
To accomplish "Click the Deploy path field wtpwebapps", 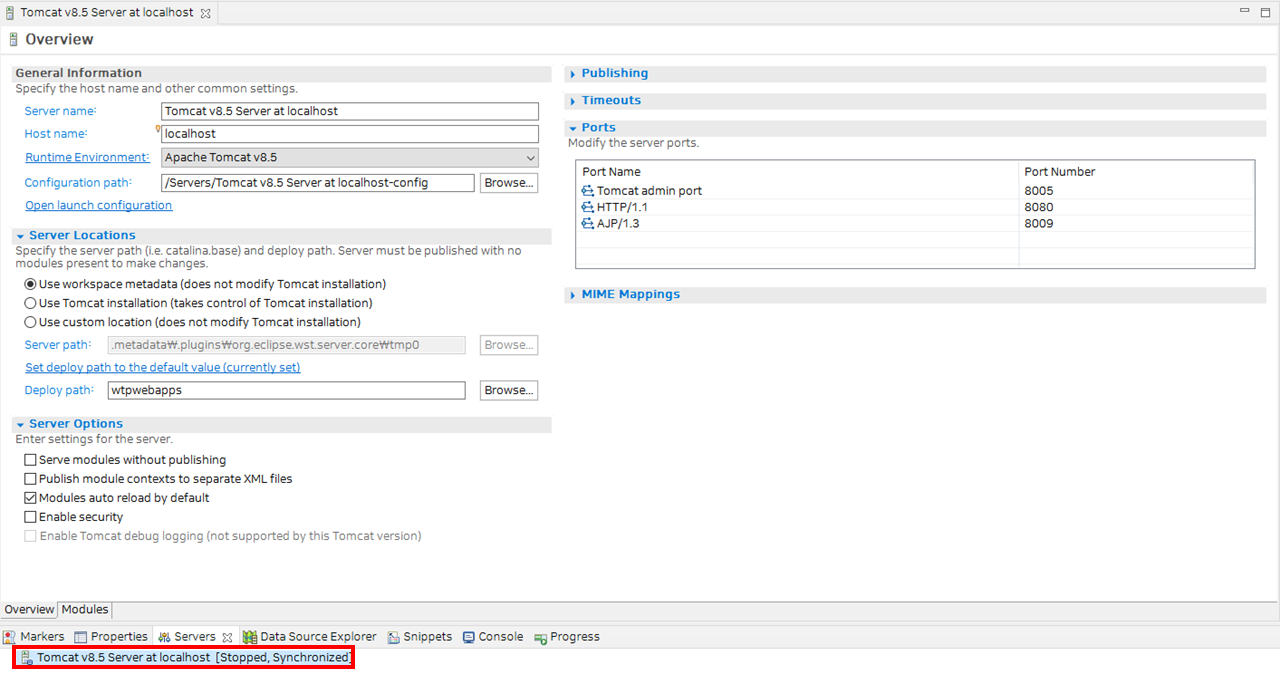I will click(286, 391).
